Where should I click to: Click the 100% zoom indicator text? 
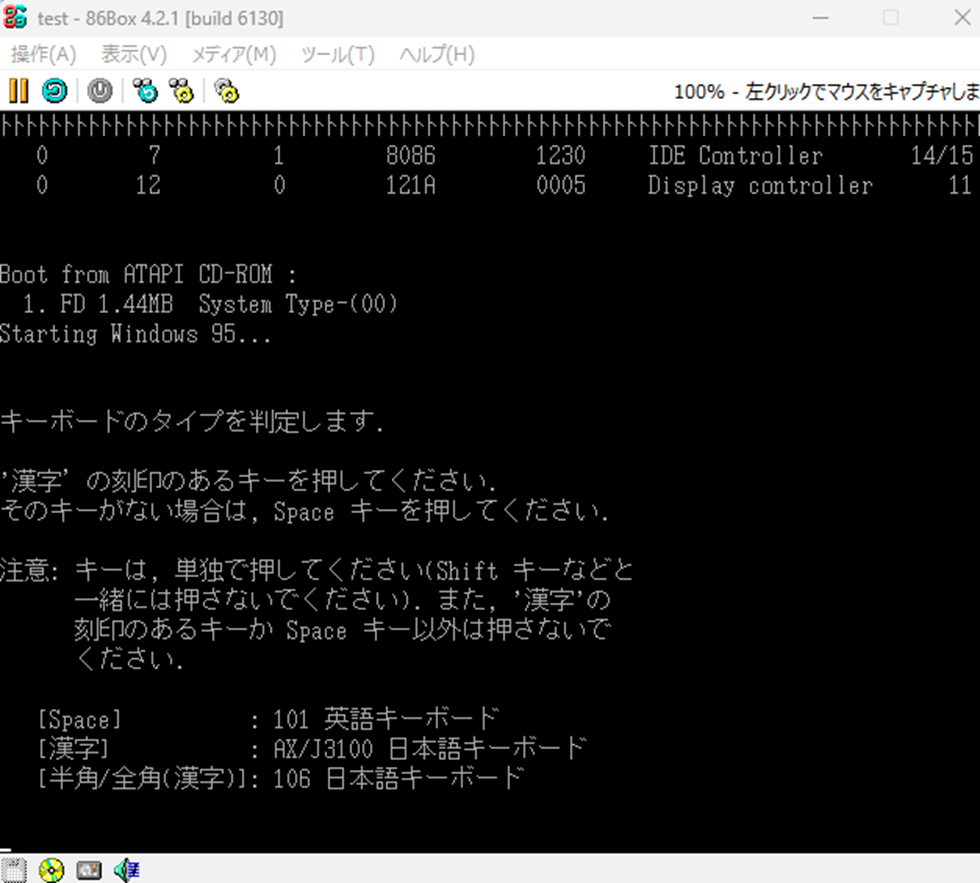point(699,90)
